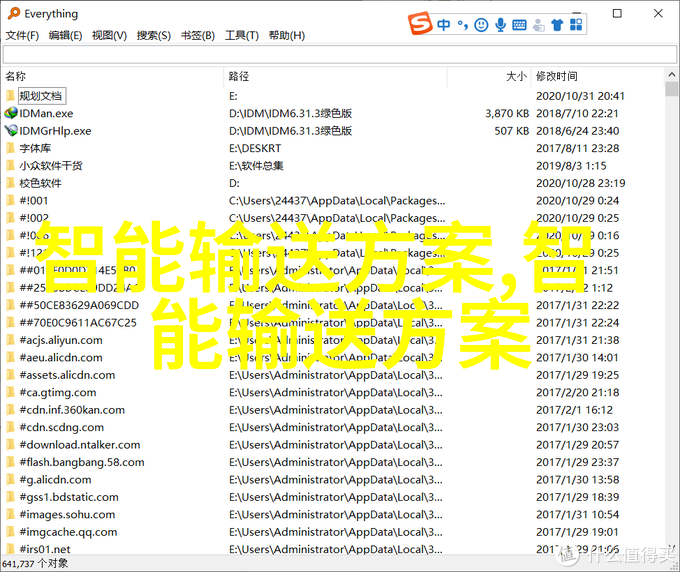The height and width of the screenshot is (572, 680).
Task: Click the 3,870 KB size cell
Action: (507, 113)
